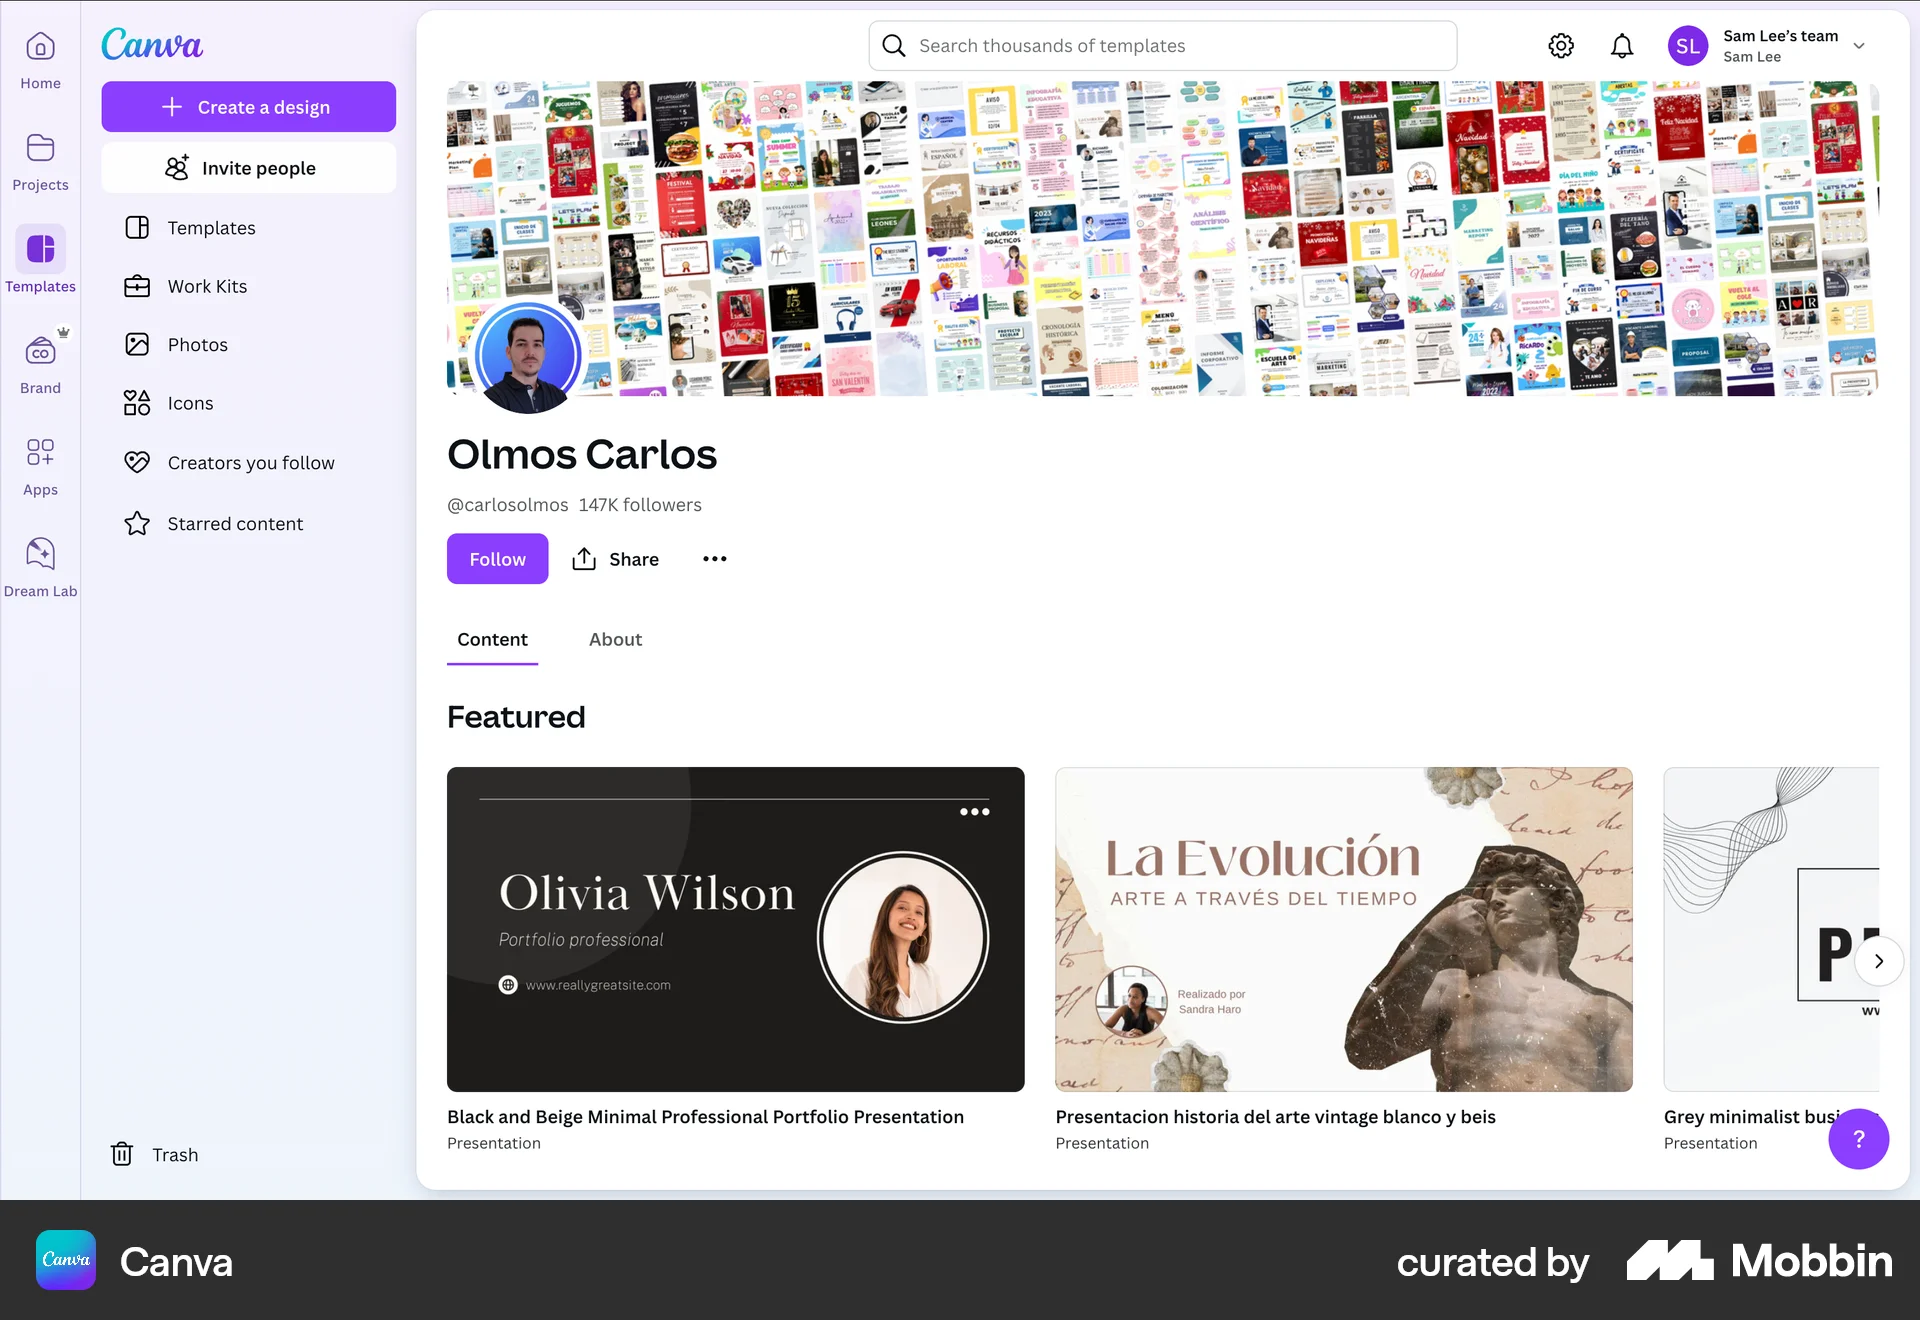Image resolution: width=1920 pixels, height=1320 pixels.
Task: Open Projects from the left sidebar
Action: click(40, 162)
